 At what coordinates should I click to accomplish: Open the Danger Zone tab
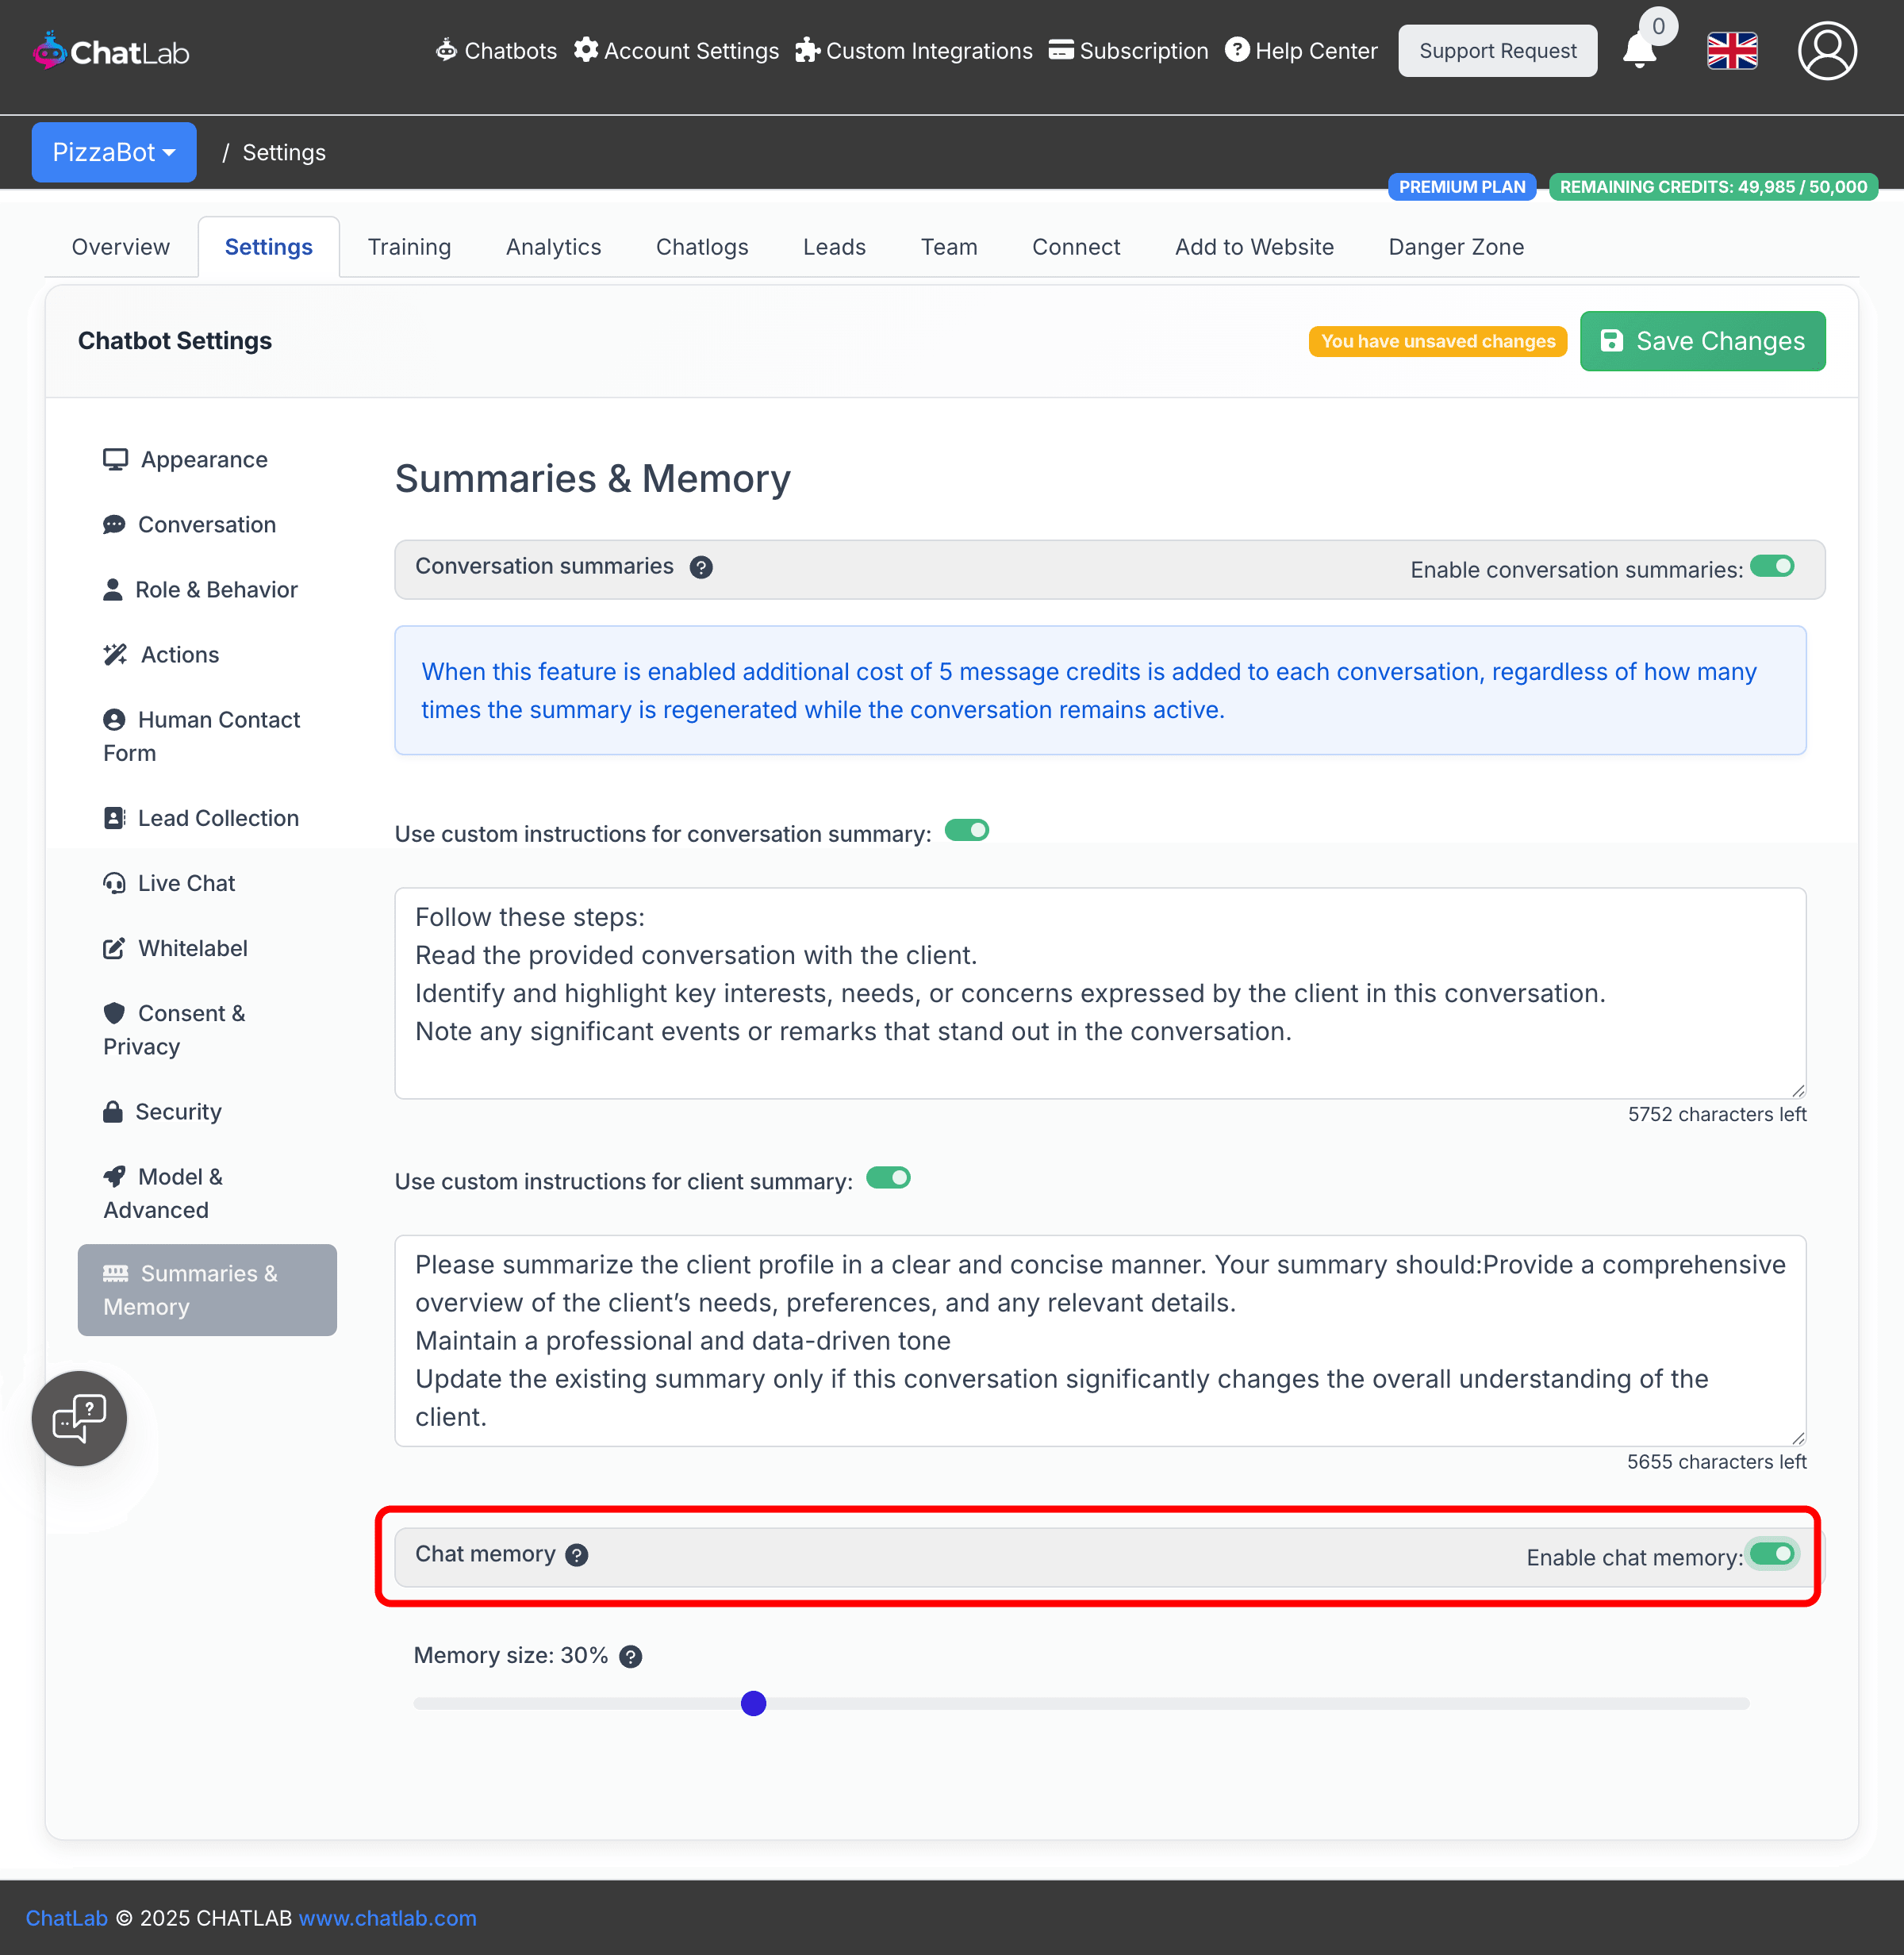(x=1455, y=247)
